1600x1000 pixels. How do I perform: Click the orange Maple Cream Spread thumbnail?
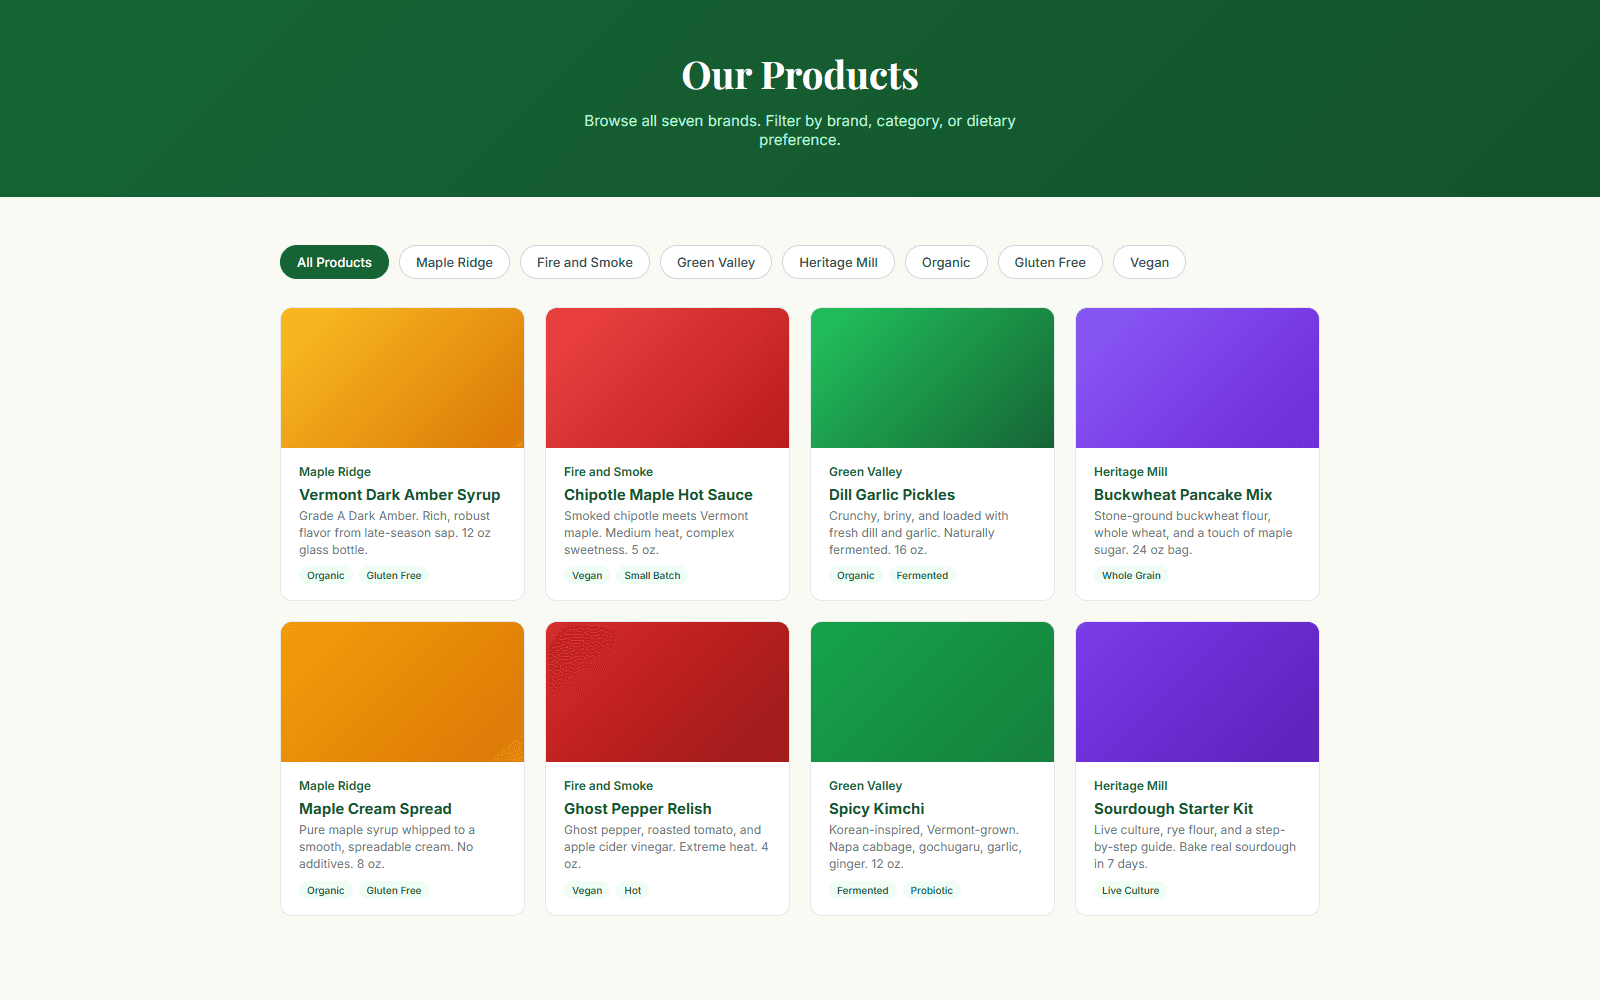402,691
